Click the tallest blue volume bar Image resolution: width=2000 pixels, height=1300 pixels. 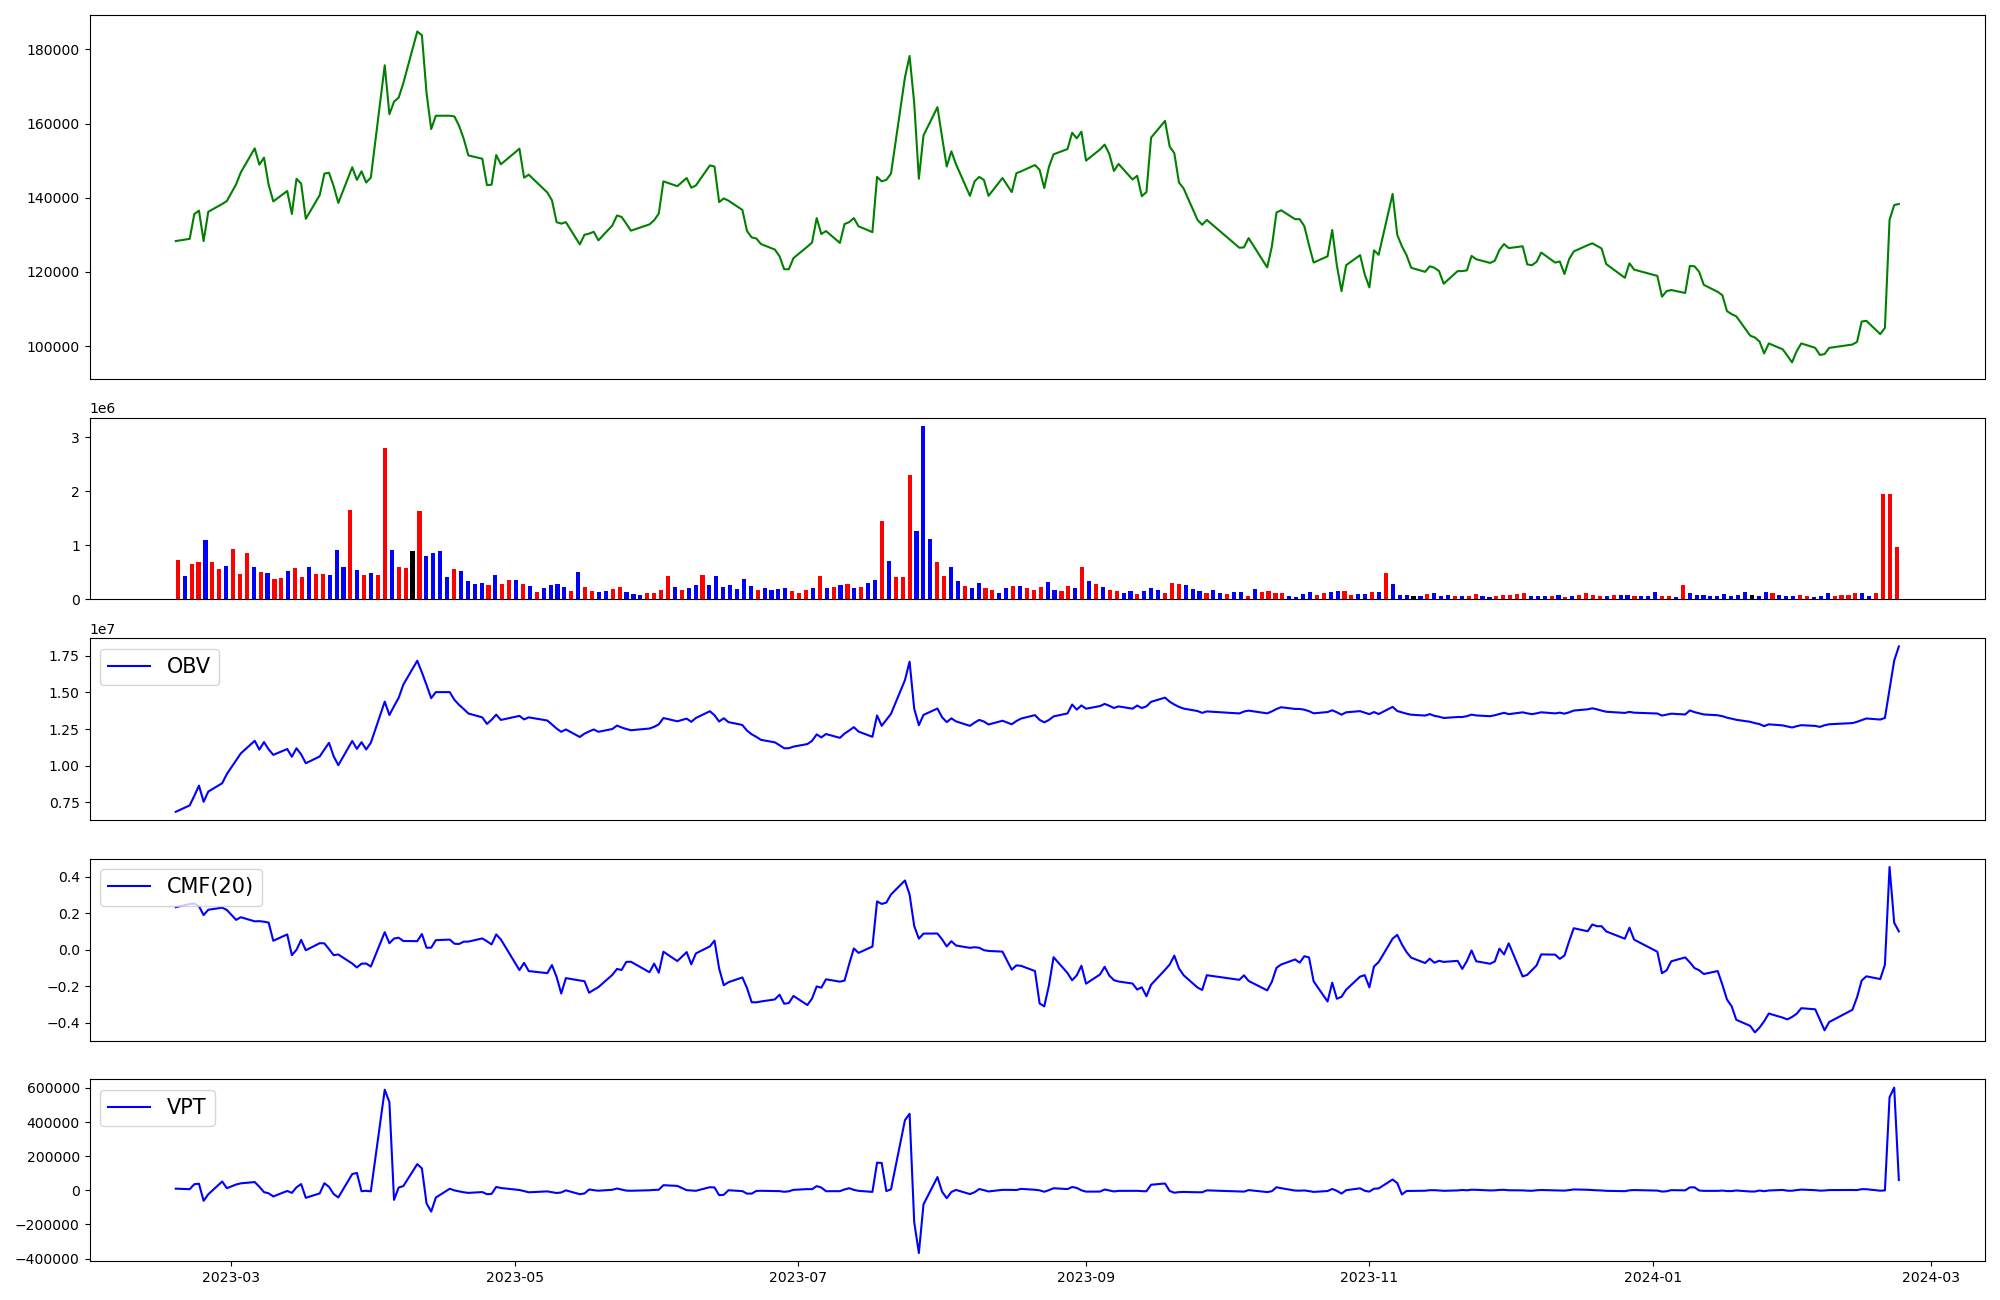pyautogui.click(x=923, y=512)
